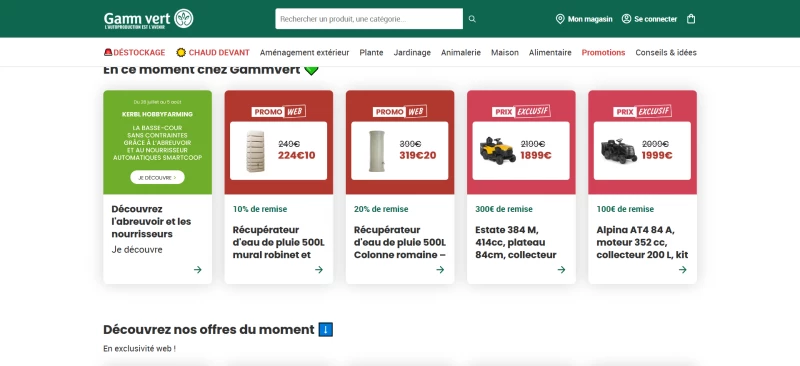Viewport: 800px width, 366px height.
Task: Open the Plante category
Action: pyautogui.click(x=371, y=52)
